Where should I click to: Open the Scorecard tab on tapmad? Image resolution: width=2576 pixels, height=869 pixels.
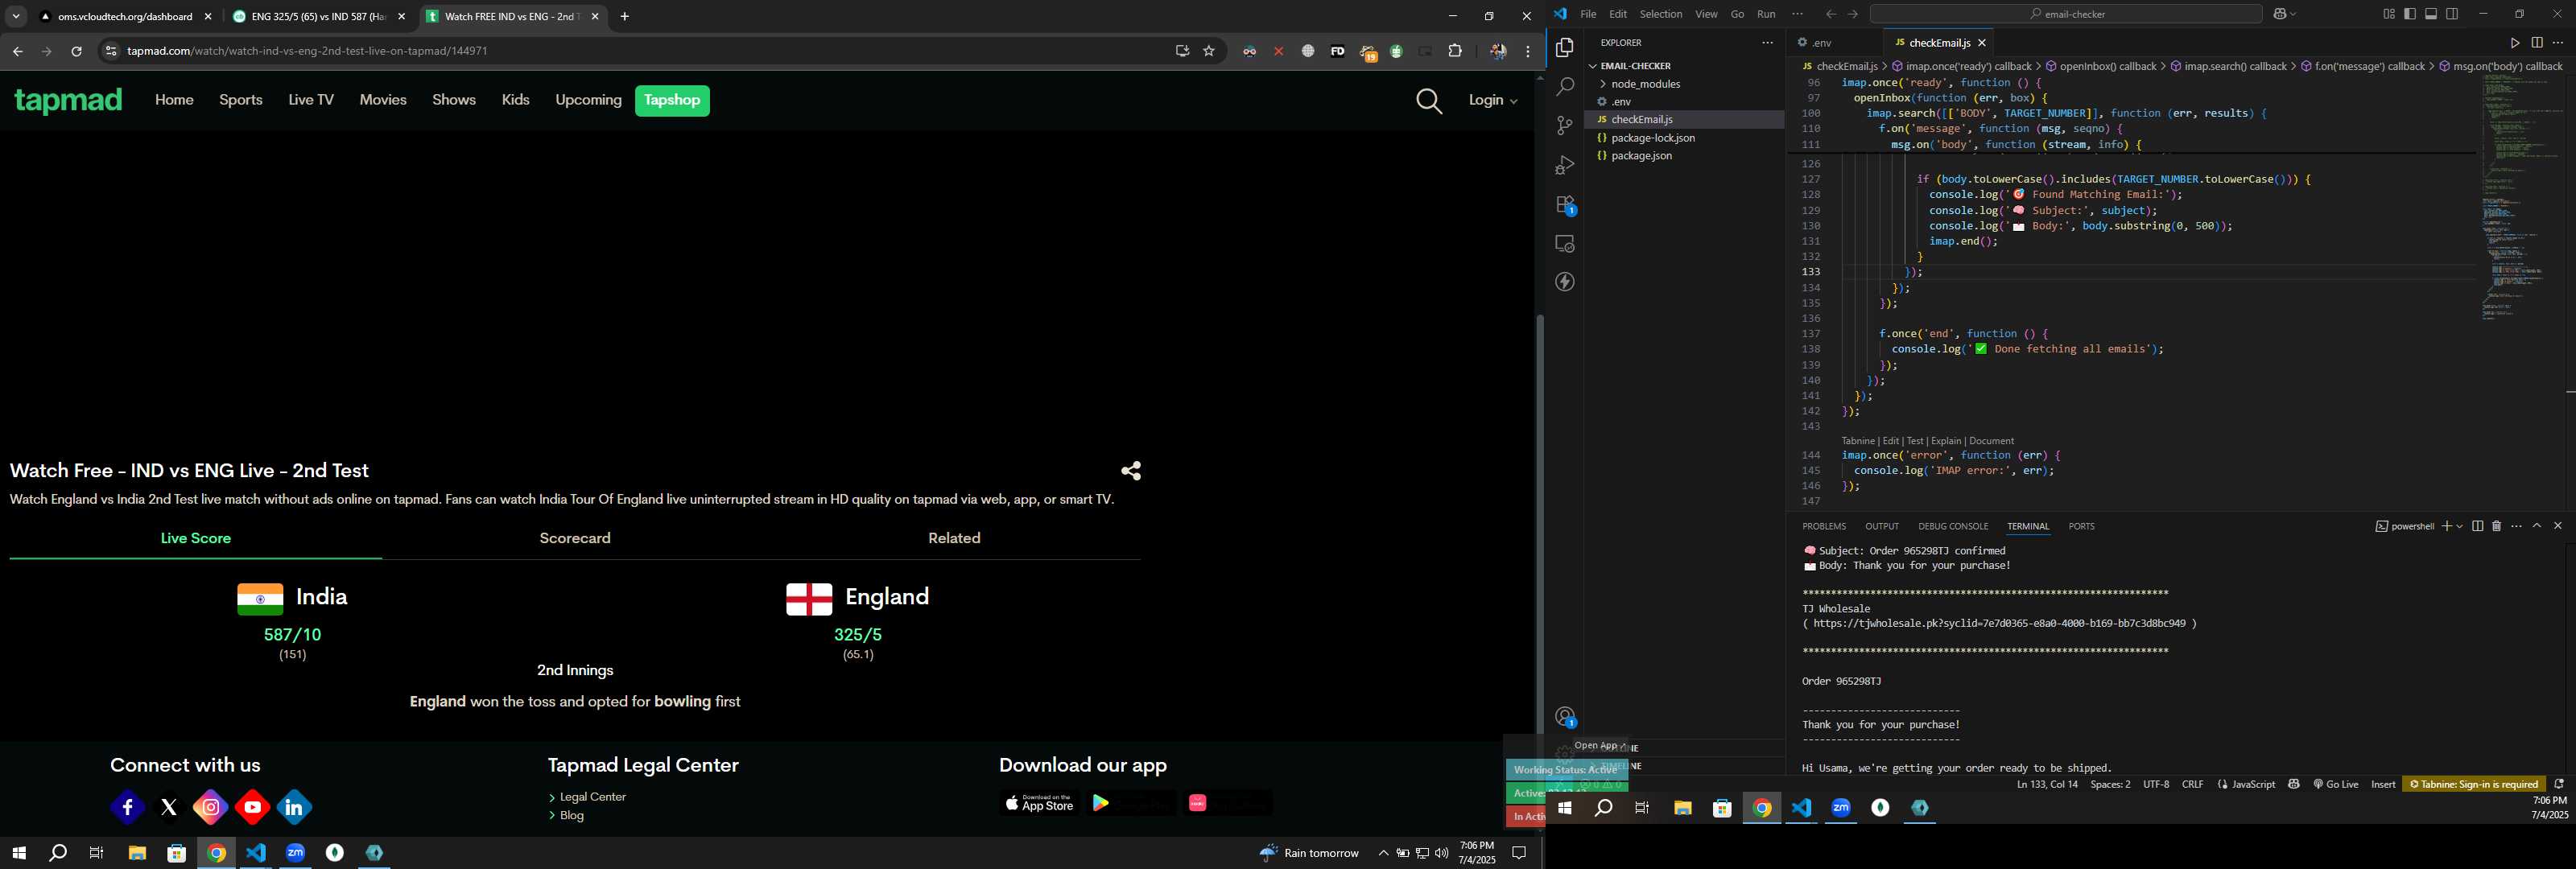pos(575,538)
